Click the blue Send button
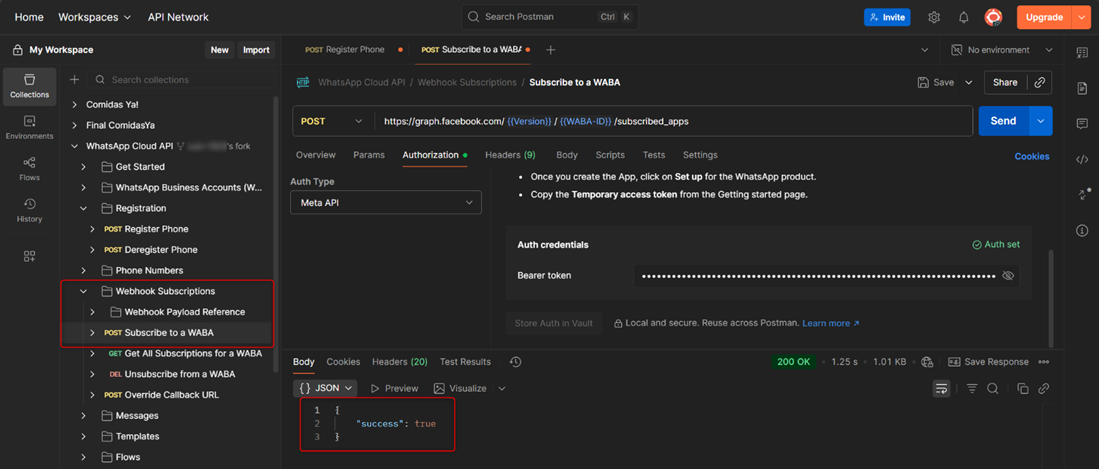 point(1003,121)
